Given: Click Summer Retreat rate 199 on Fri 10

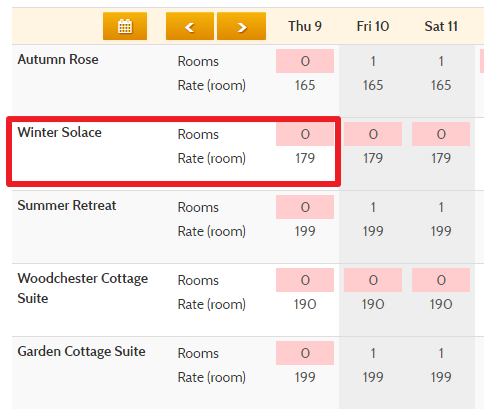Looking at the screenshot, I should click(373, 231).
